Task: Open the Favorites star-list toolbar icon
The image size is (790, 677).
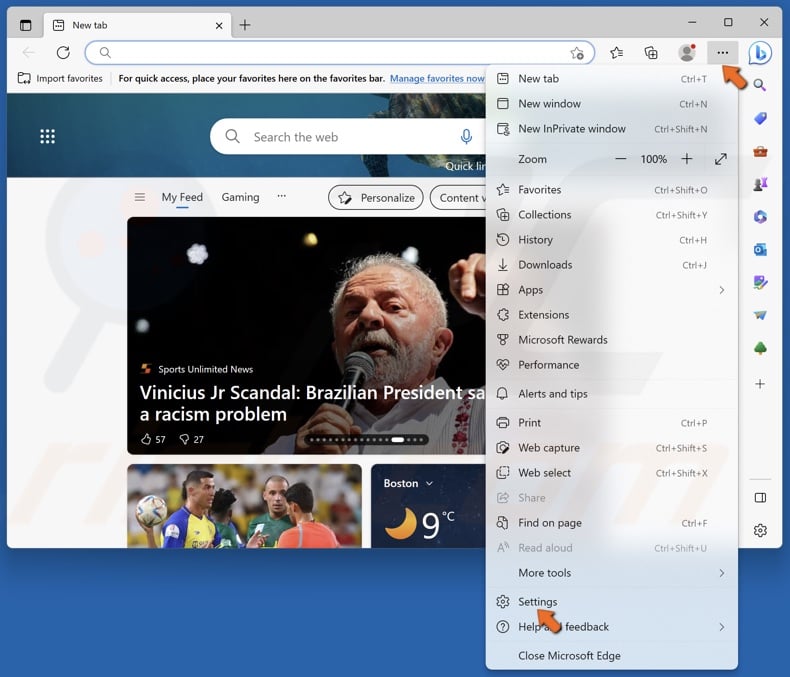Action: 616,52
